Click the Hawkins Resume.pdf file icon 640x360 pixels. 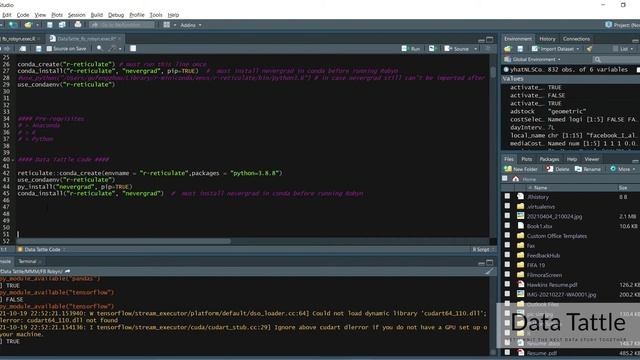coord(520,284)
